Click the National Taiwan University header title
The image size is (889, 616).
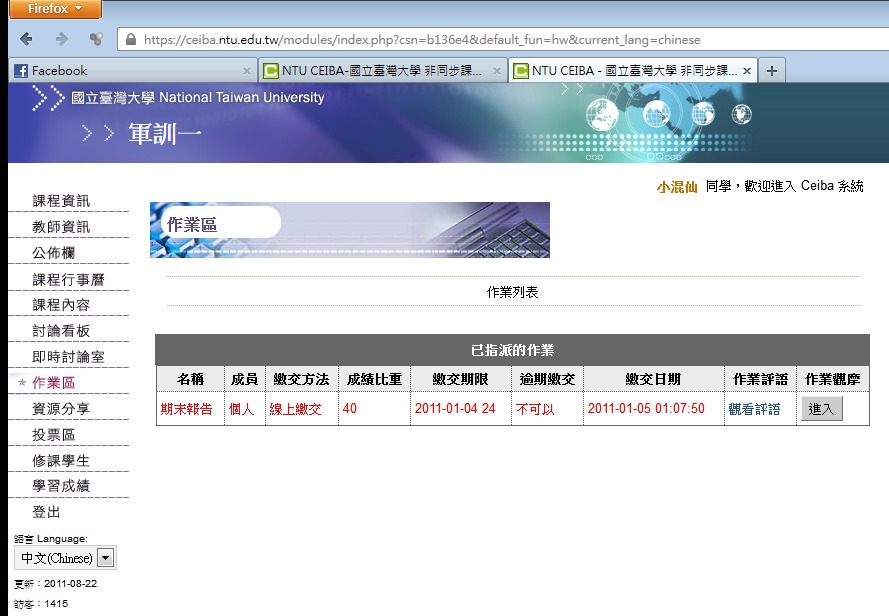tap(197, 98)
